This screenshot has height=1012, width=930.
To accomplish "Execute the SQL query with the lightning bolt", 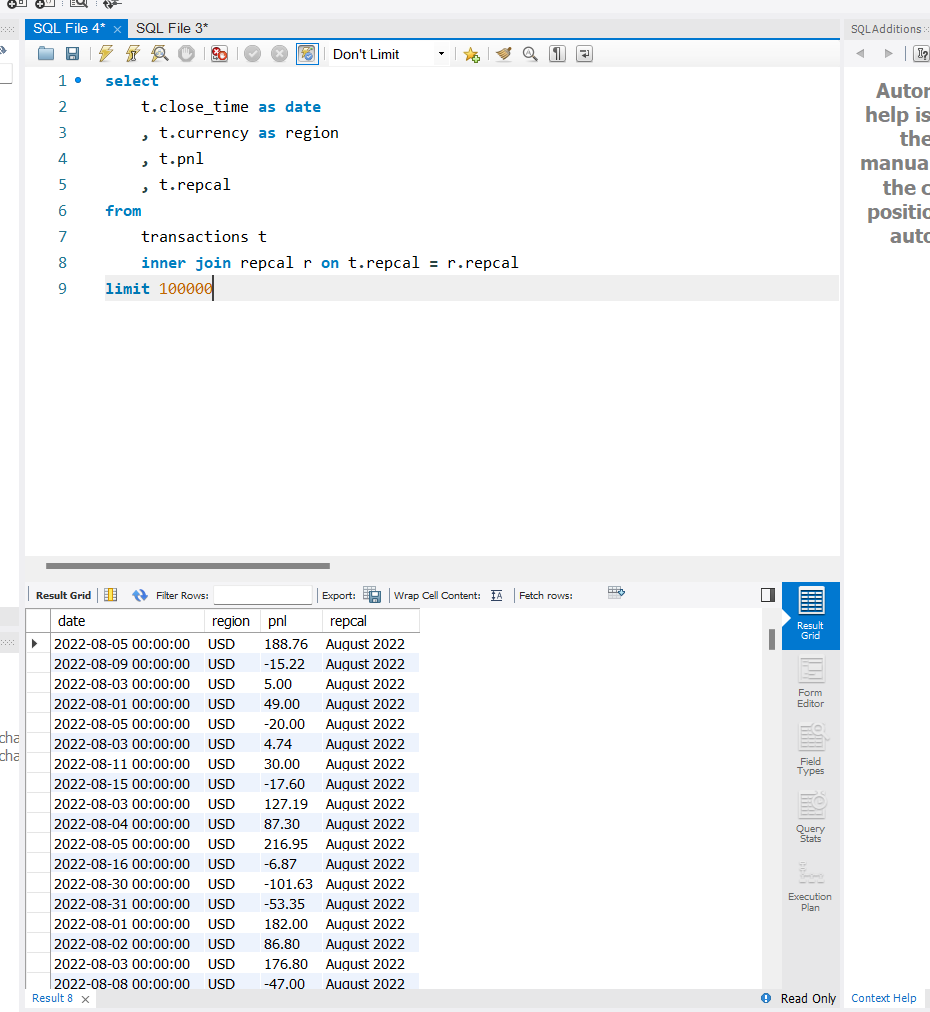I will [x=107, y=53].
